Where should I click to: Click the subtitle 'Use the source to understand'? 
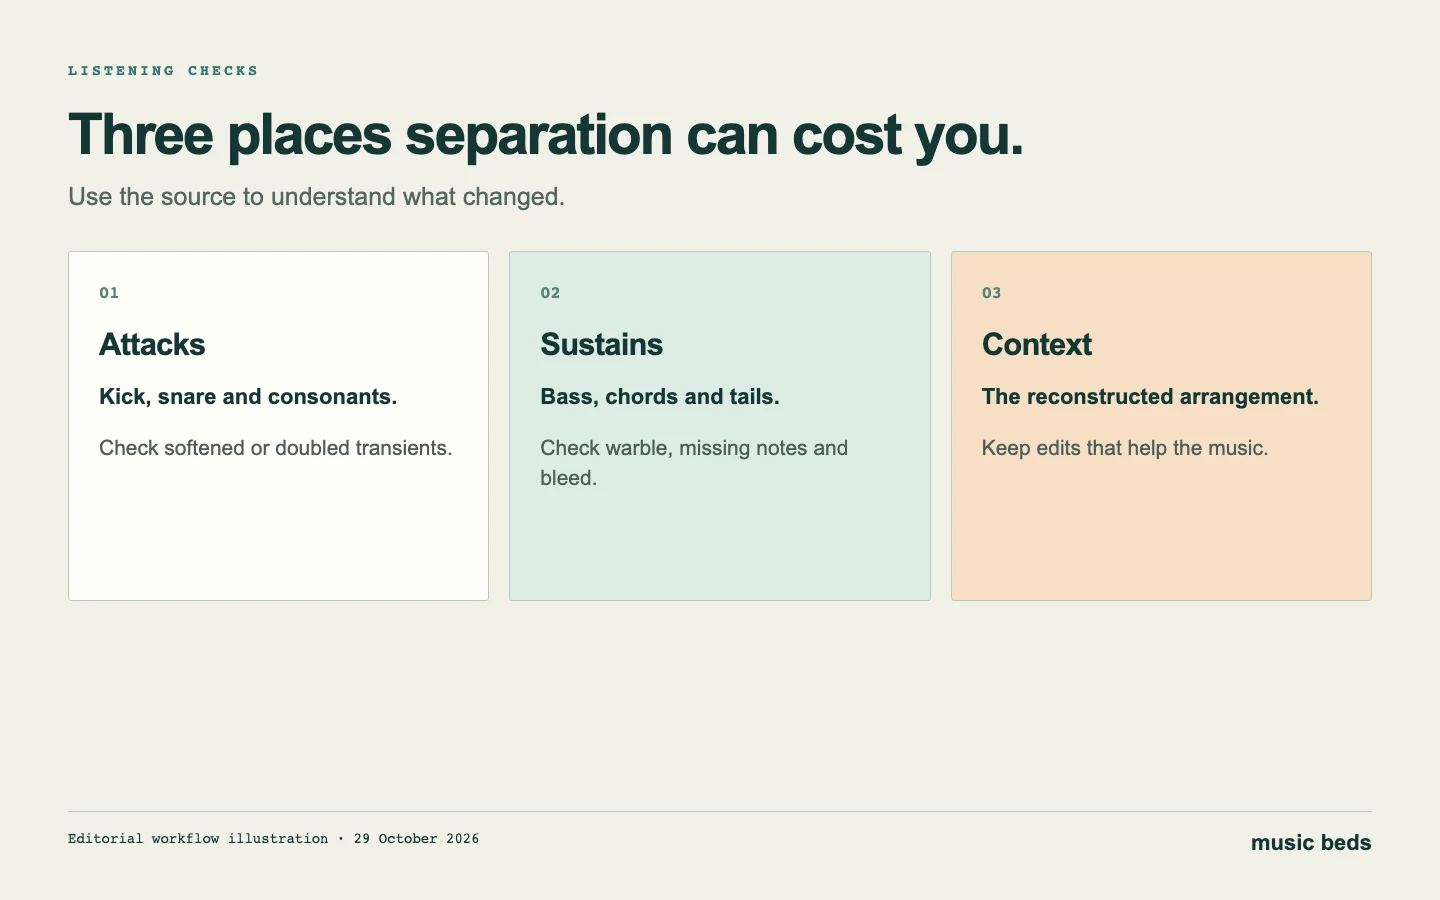[316, 197]
